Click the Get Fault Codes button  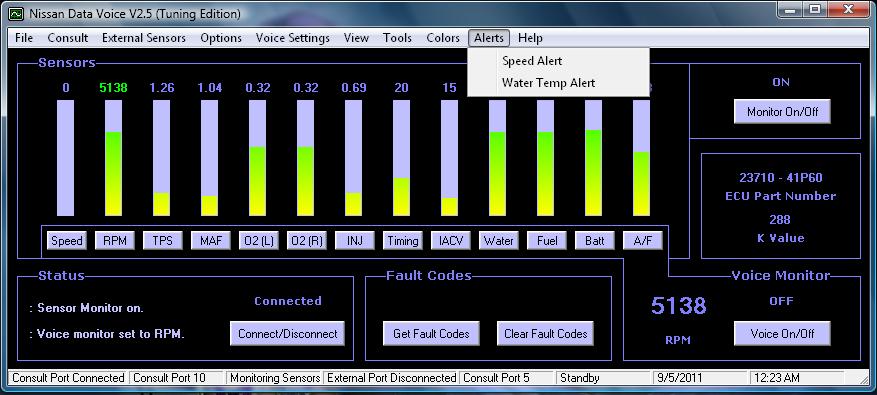coord(431,333)
